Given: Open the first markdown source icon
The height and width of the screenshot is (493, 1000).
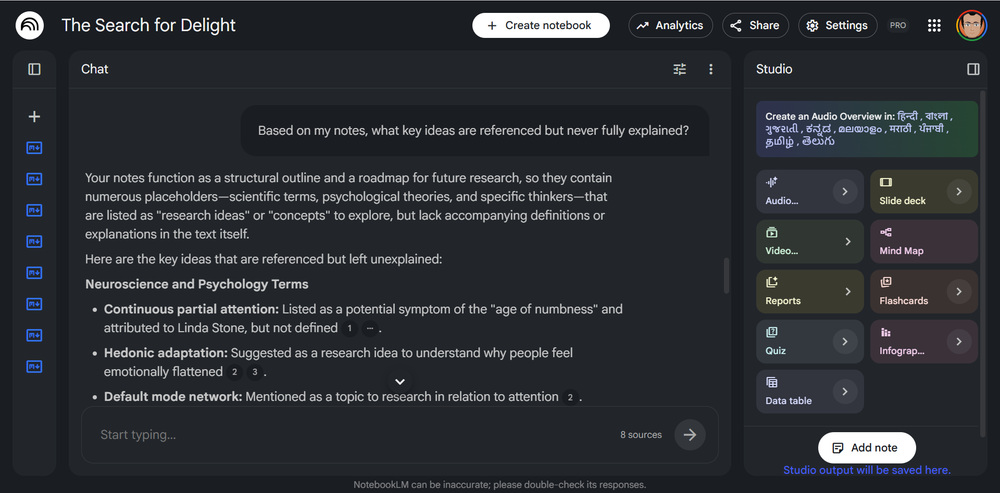Looking at the screenshot, I should coord(34,148).
